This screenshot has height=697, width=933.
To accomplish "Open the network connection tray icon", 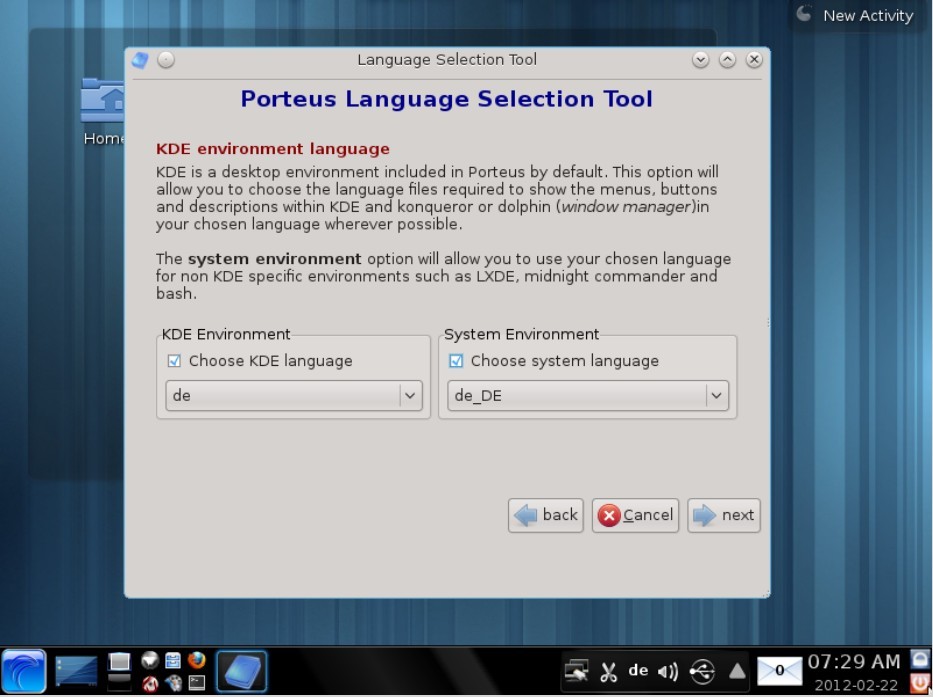I will (x=577, y=671).
